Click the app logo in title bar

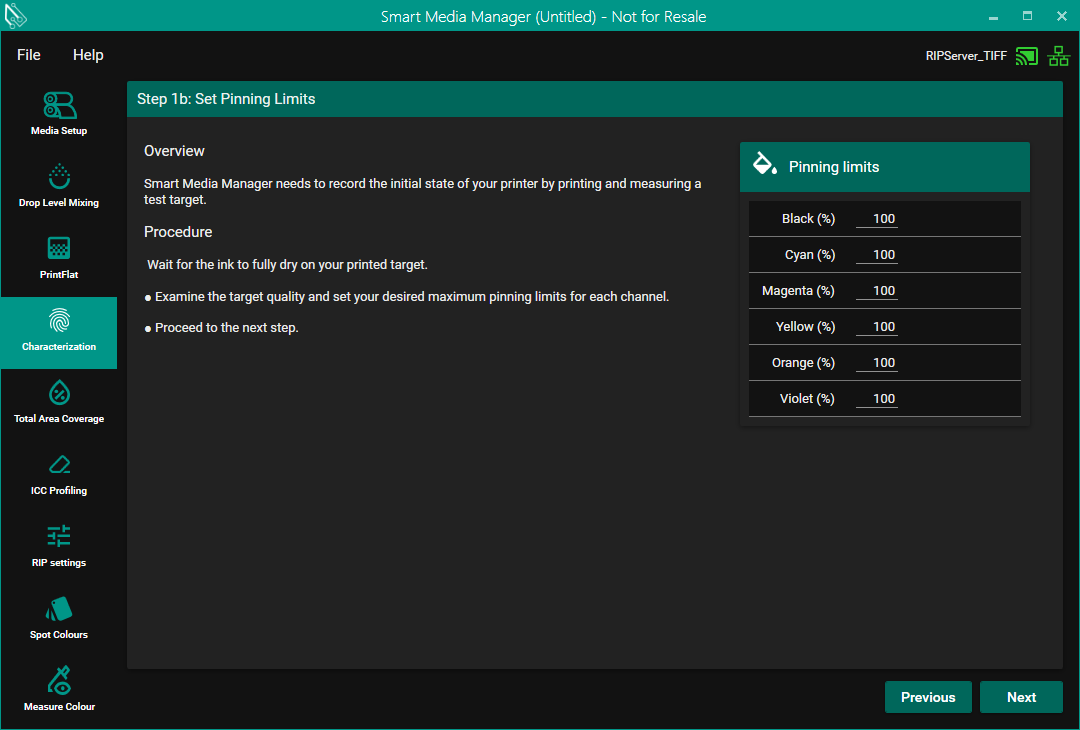(15, 16)
